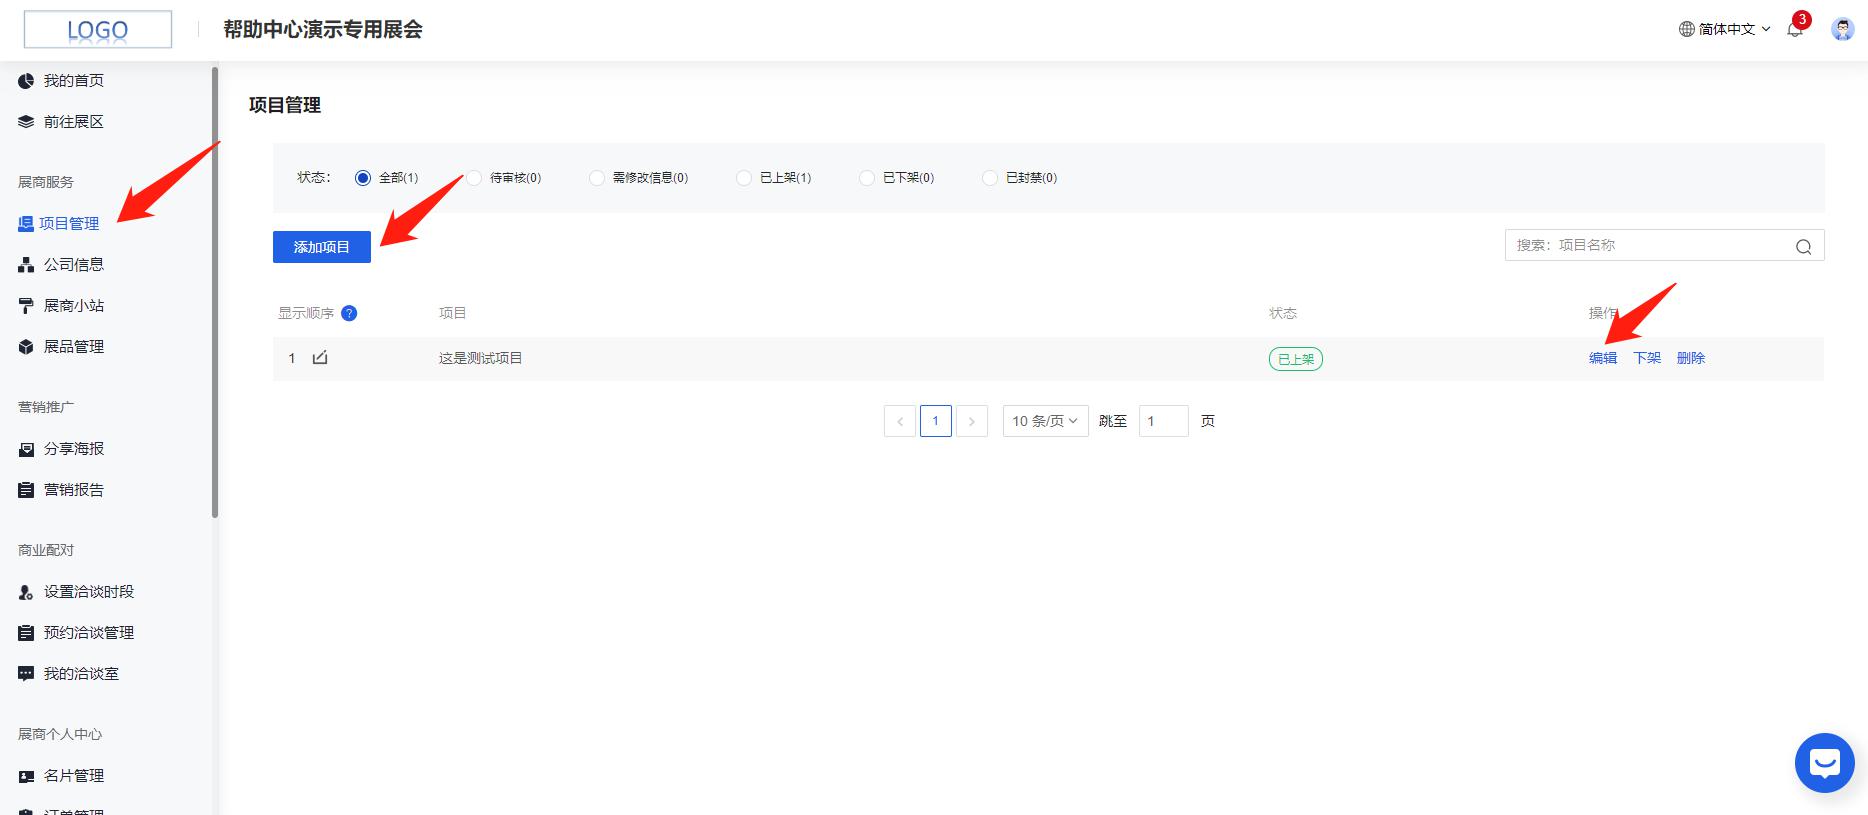Click the notification bell icon
This screenshot has width=1868, height=815.
point(1795,29)
